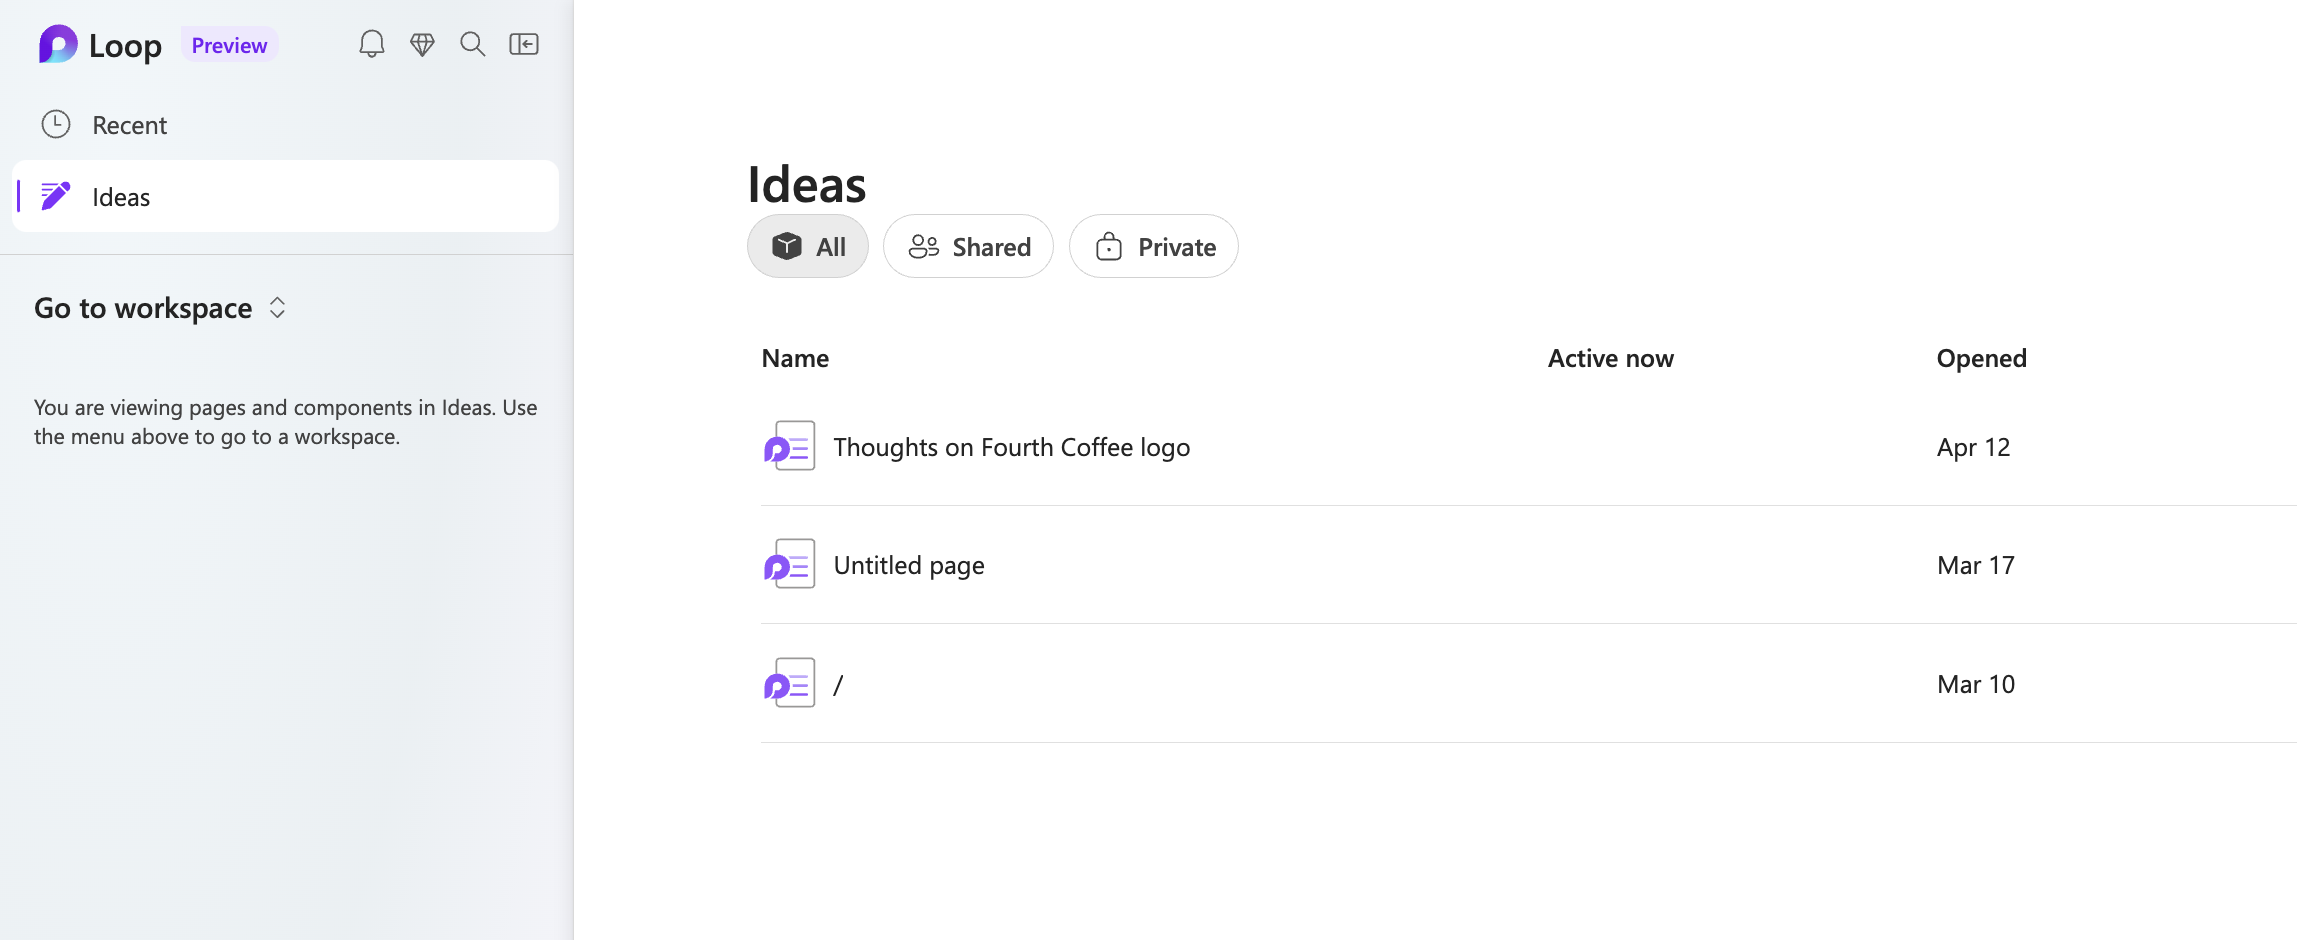Select the All filter
Image resolution: width=2308 pixels, height=940 pixels.
[808, 246]
